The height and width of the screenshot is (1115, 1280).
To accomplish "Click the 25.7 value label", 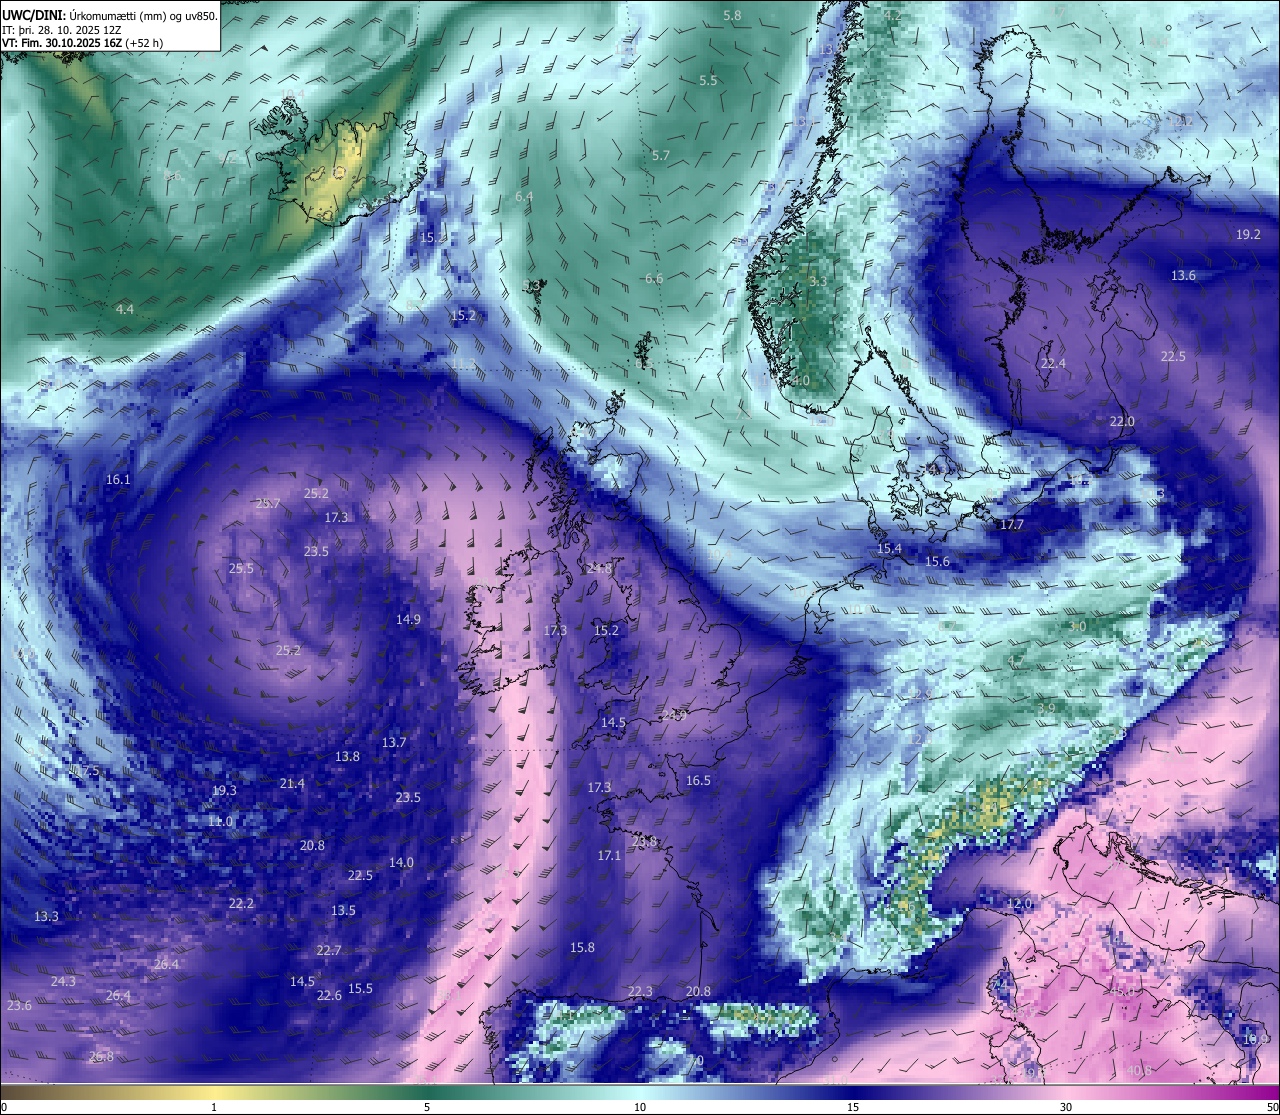I will pyautogui.click(x=268, y=504).
